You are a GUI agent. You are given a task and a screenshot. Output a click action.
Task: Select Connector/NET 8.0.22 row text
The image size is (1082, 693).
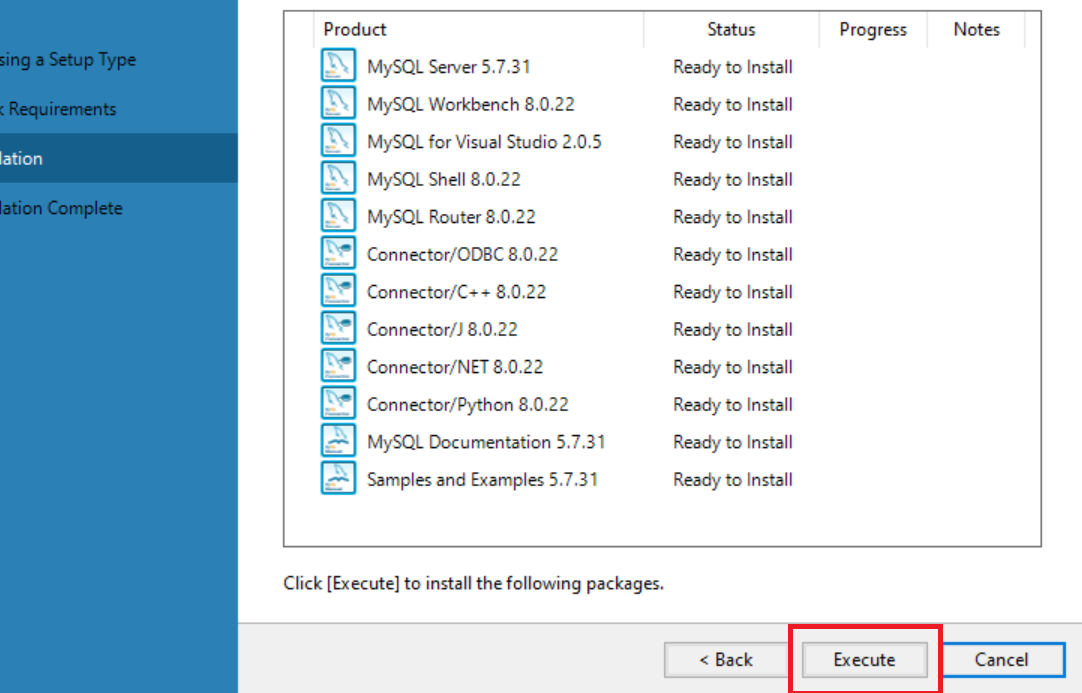pyautogui.click(x=455, y=367)
